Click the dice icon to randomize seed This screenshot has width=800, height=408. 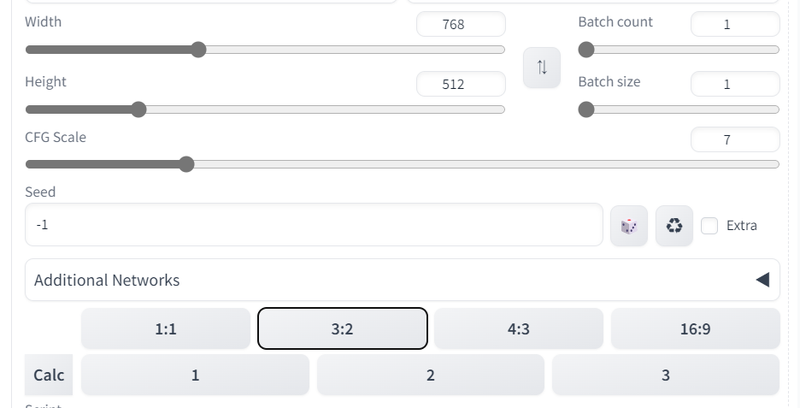click(629, 225)
